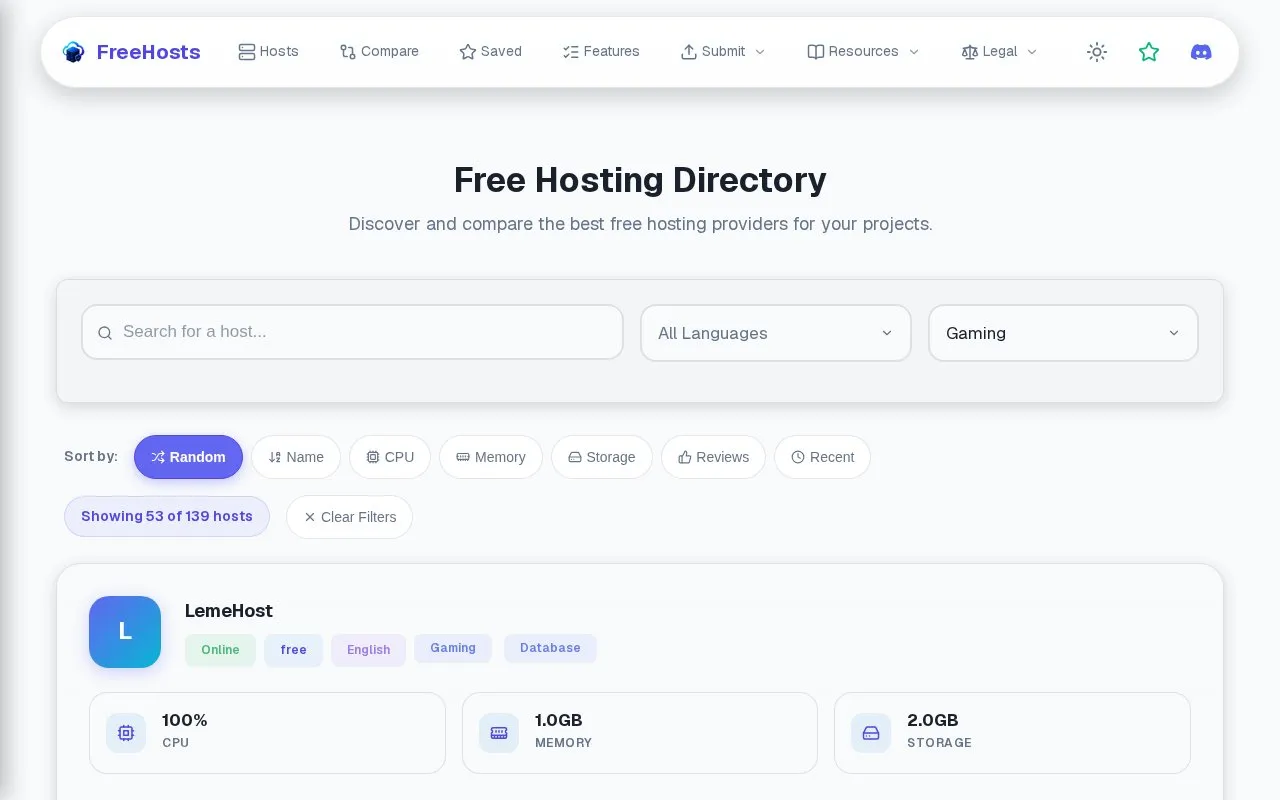This screenshot has height=800, width=1280.
Task: Sort hosts by Memory
Action: tap(491, 457)
